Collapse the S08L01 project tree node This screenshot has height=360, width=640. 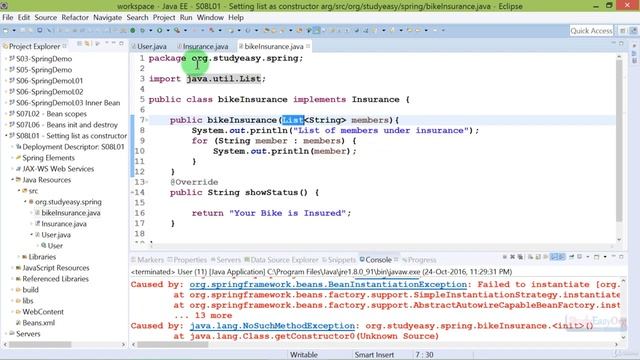pos(6,136)
